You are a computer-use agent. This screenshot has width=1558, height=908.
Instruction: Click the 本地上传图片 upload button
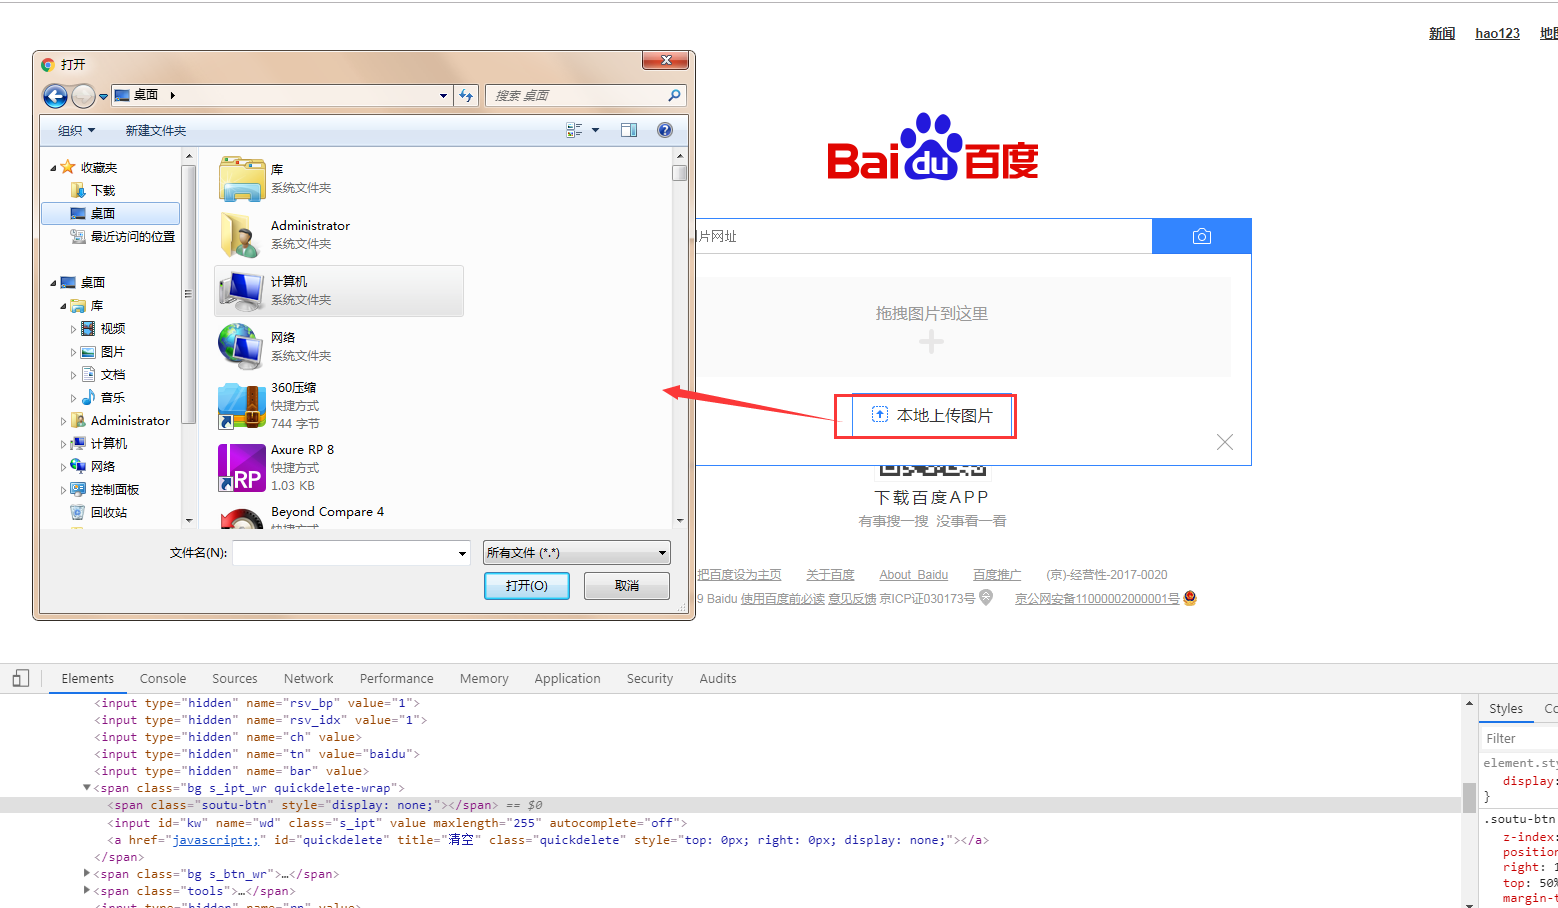coord(932,415)
